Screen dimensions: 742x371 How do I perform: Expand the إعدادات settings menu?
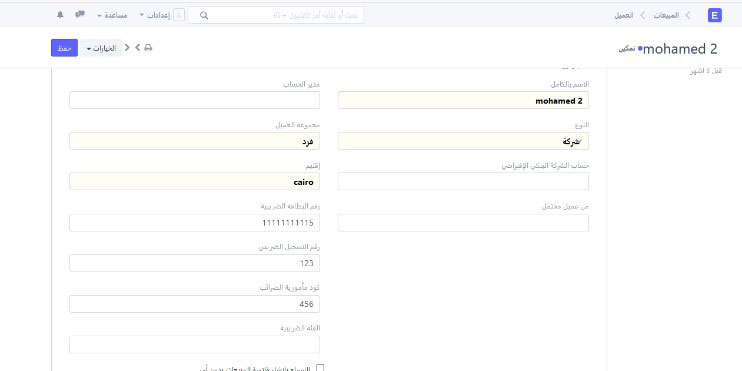155,15
